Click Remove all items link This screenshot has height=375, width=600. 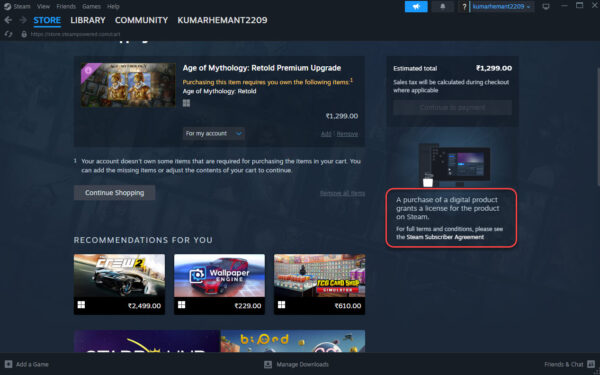click(342, 193)
